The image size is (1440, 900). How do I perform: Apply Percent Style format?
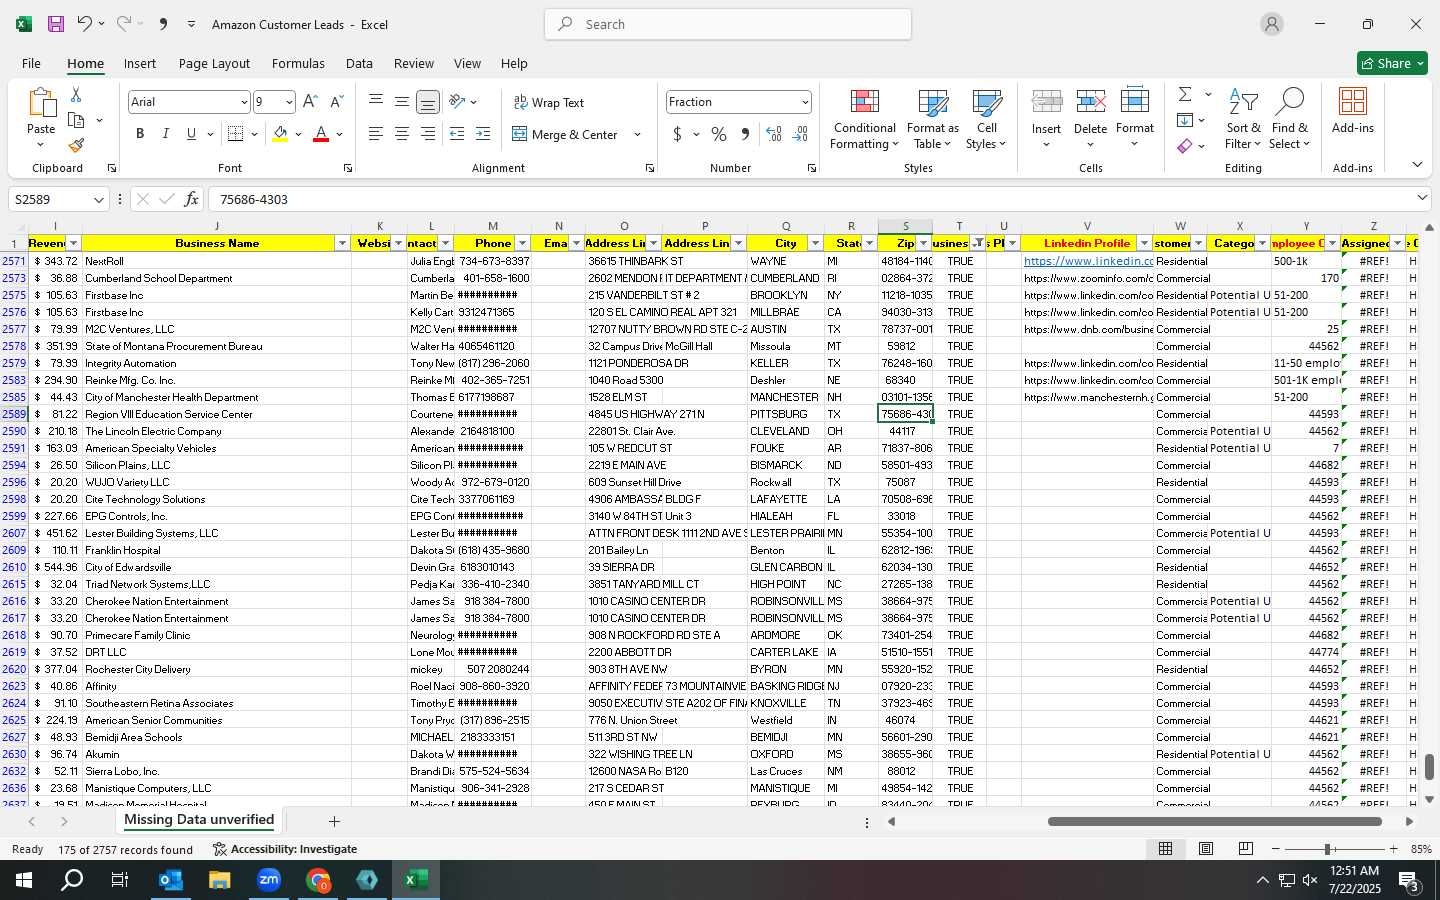719,134
